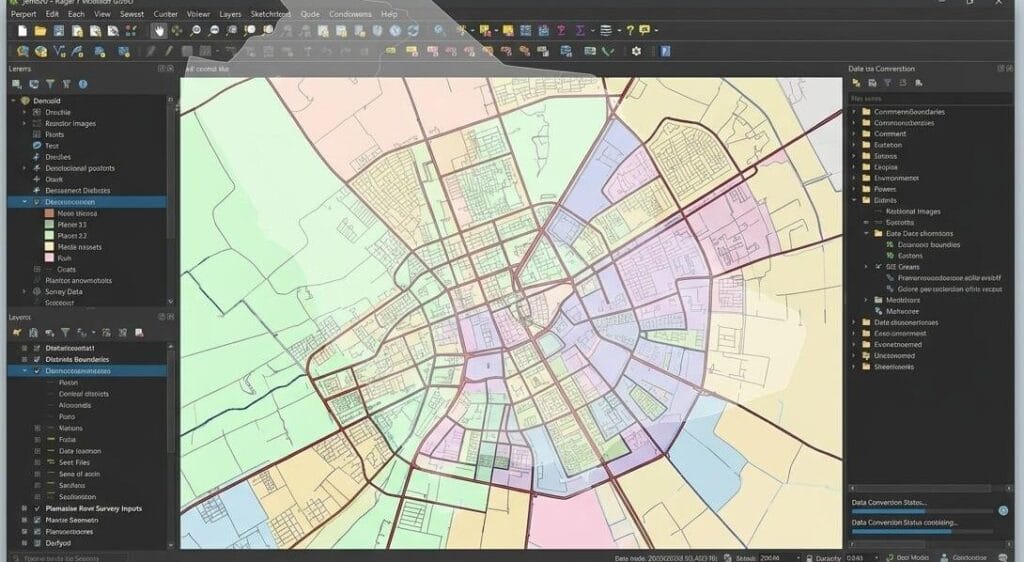This screenshot has width=1024, height=562.
Task: Collapse the Data Dace dliomtons folder
Action: (867, 234)
